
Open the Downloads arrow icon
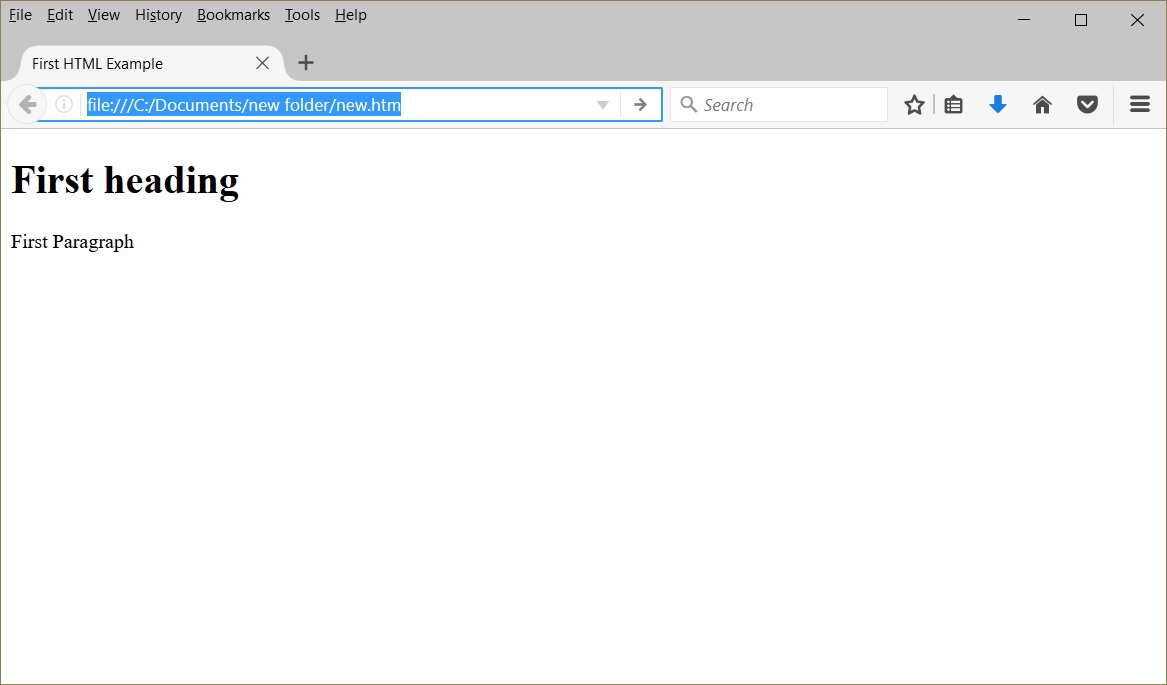coord(997,105)
